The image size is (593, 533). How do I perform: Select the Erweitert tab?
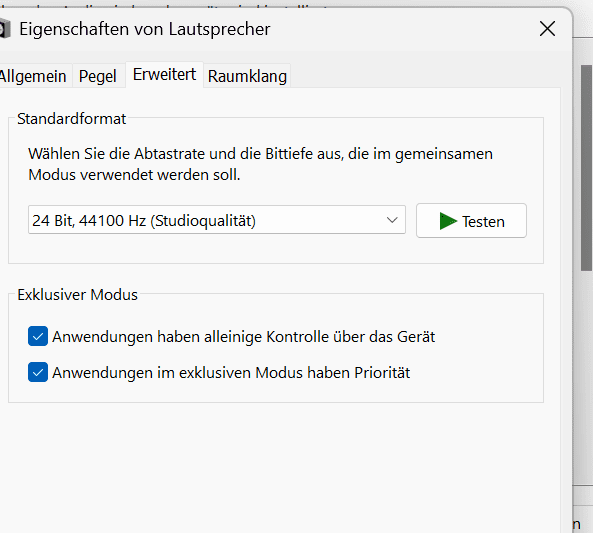pyautogui.click(x=165, y=75)
